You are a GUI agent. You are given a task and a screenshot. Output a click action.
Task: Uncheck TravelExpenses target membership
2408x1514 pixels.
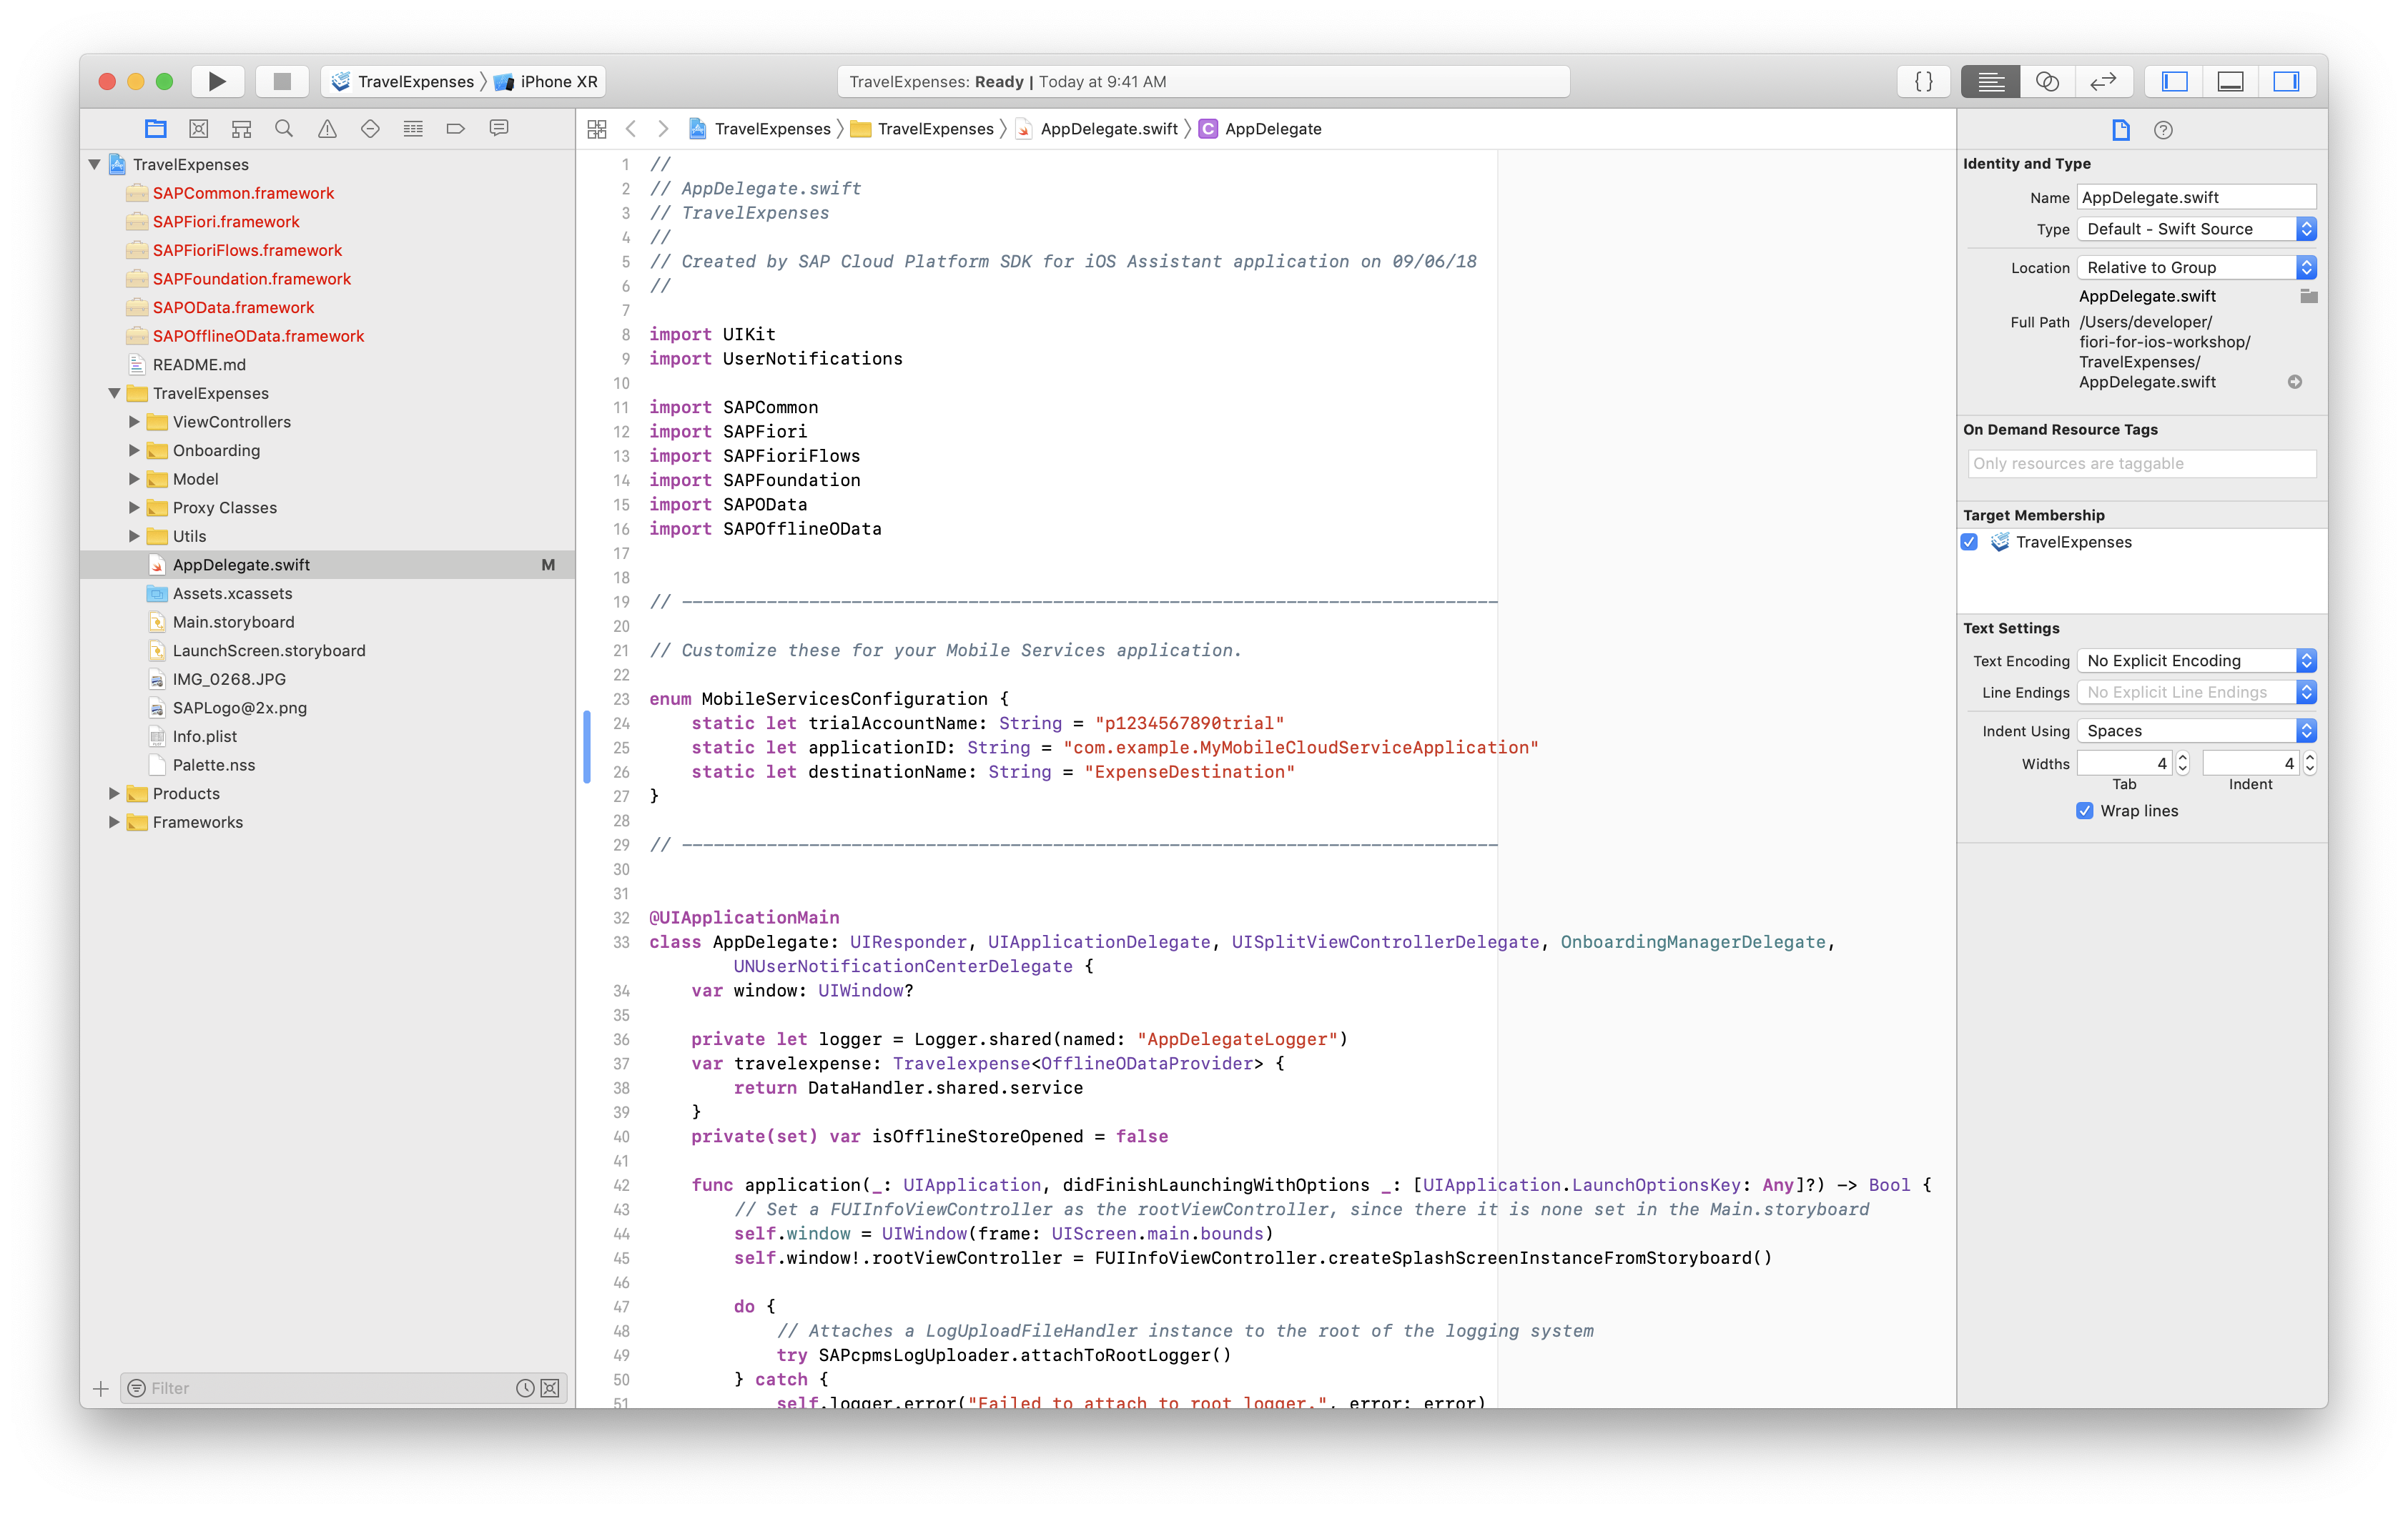click(1969, 542)
